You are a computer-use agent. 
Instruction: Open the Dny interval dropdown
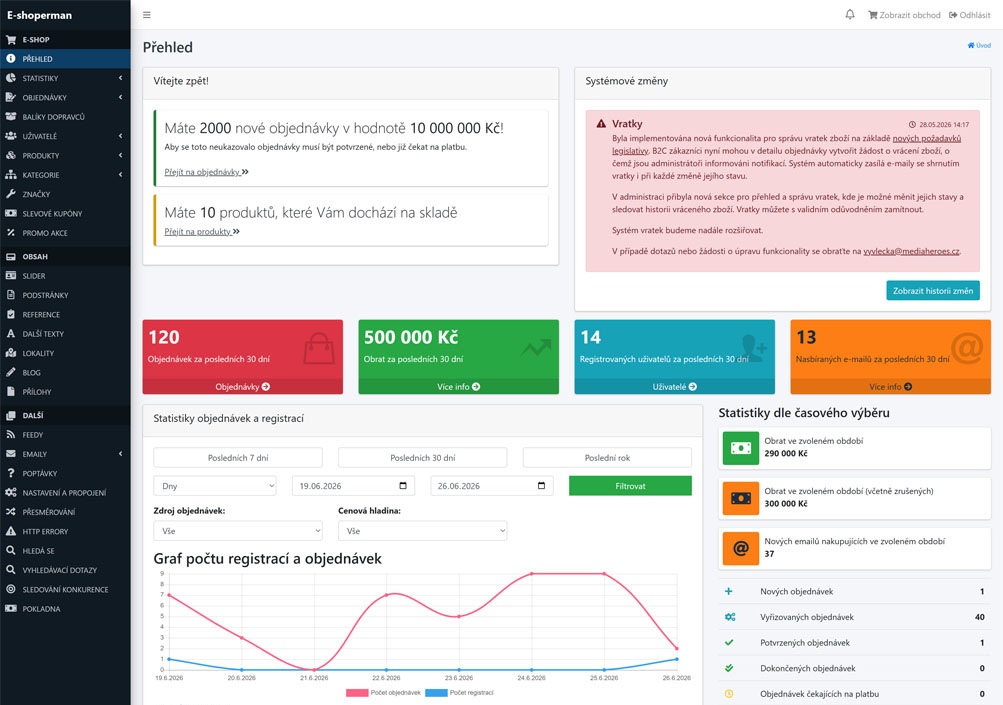(x=215, y=486)
